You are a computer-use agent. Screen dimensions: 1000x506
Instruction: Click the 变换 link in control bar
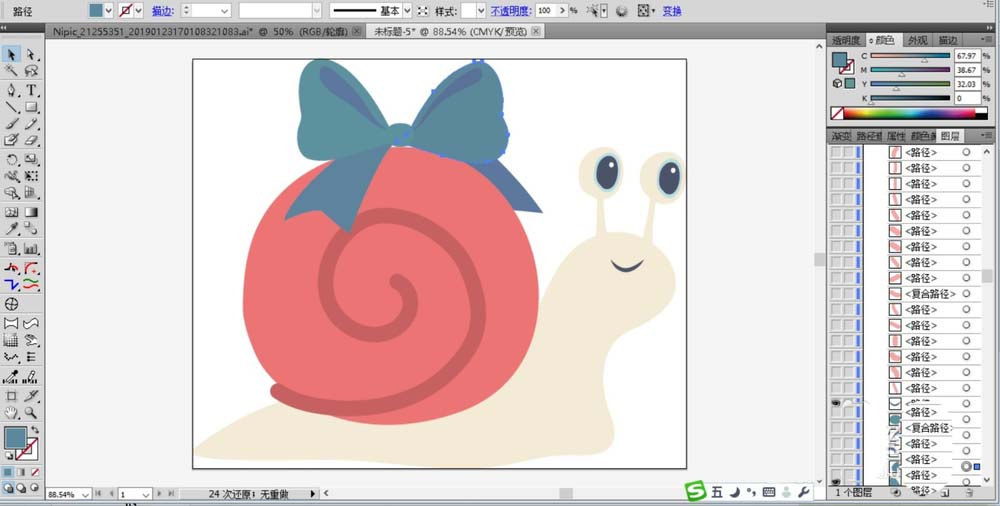click(672, 10)
